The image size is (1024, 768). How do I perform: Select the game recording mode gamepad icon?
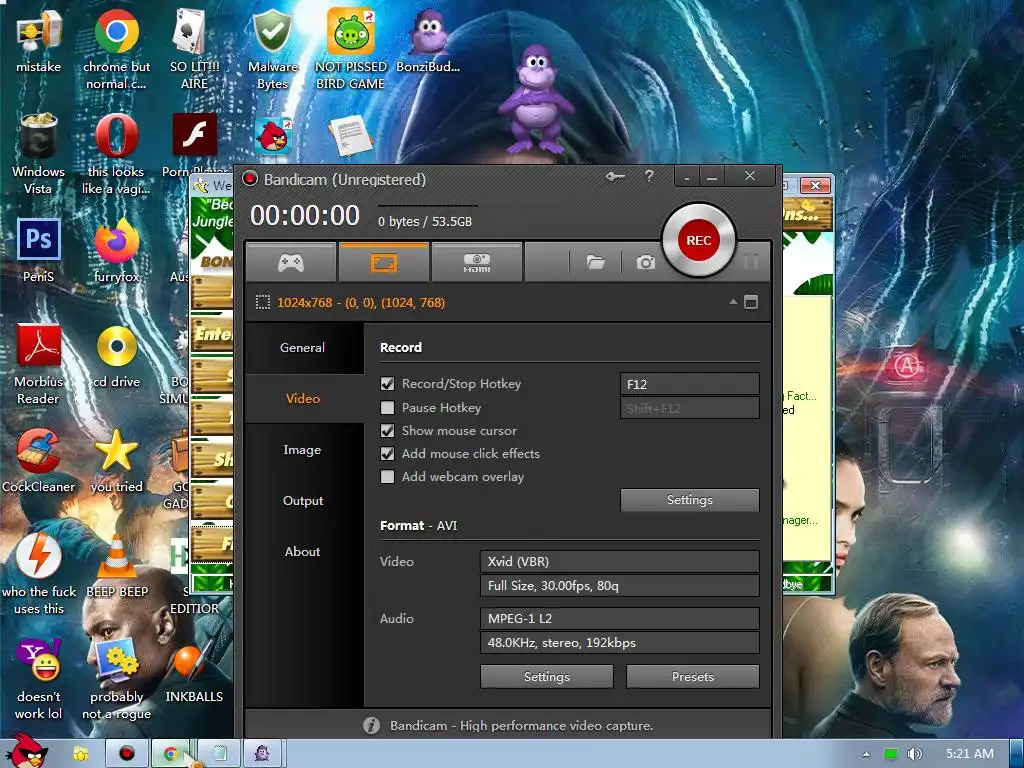coord(291,263)
